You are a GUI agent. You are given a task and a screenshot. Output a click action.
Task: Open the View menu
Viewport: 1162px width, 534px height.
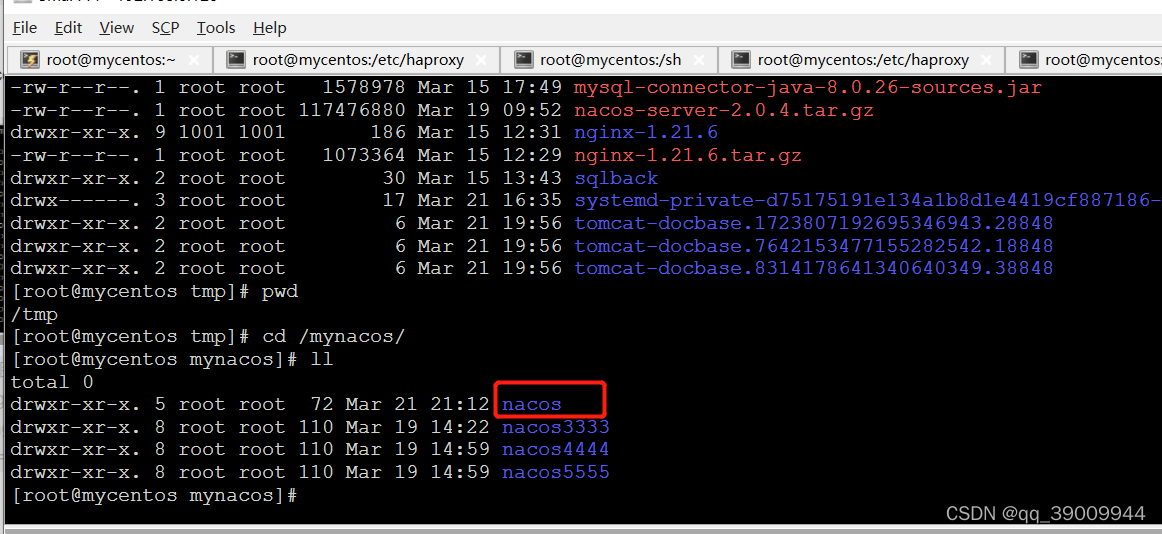(x=116, y=28)
